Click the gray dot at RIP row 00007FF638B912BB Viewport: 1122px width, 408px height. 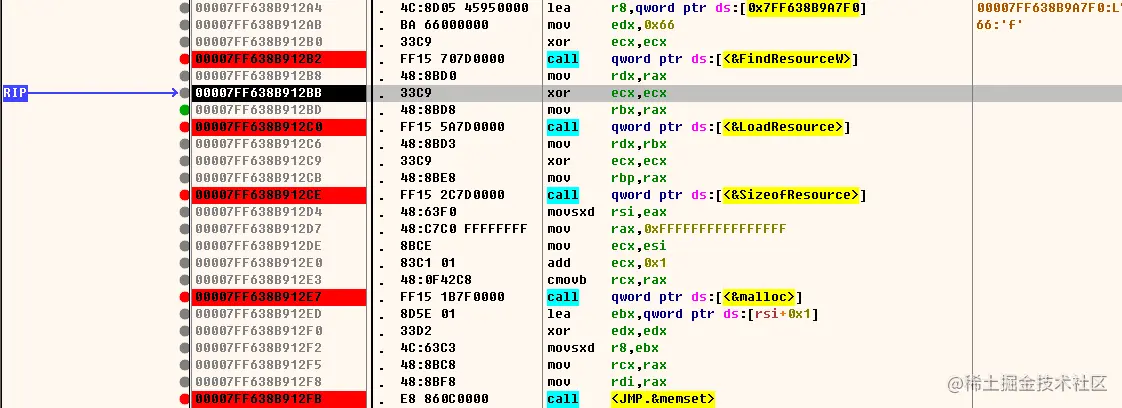coord(185,93)
